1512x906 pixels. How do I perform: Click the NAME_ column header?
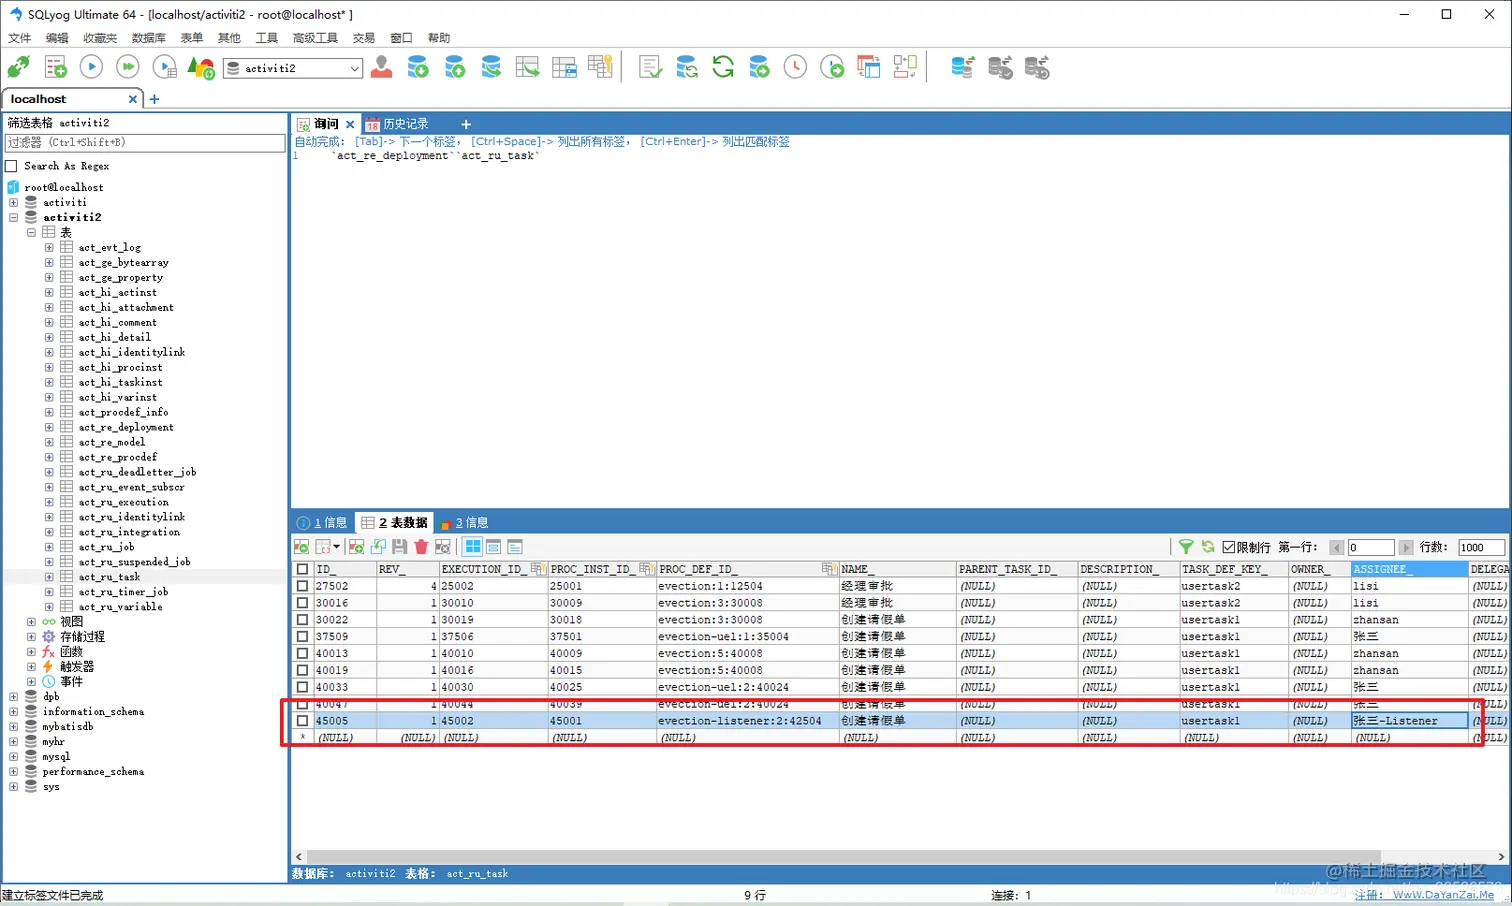pos(897,569)
